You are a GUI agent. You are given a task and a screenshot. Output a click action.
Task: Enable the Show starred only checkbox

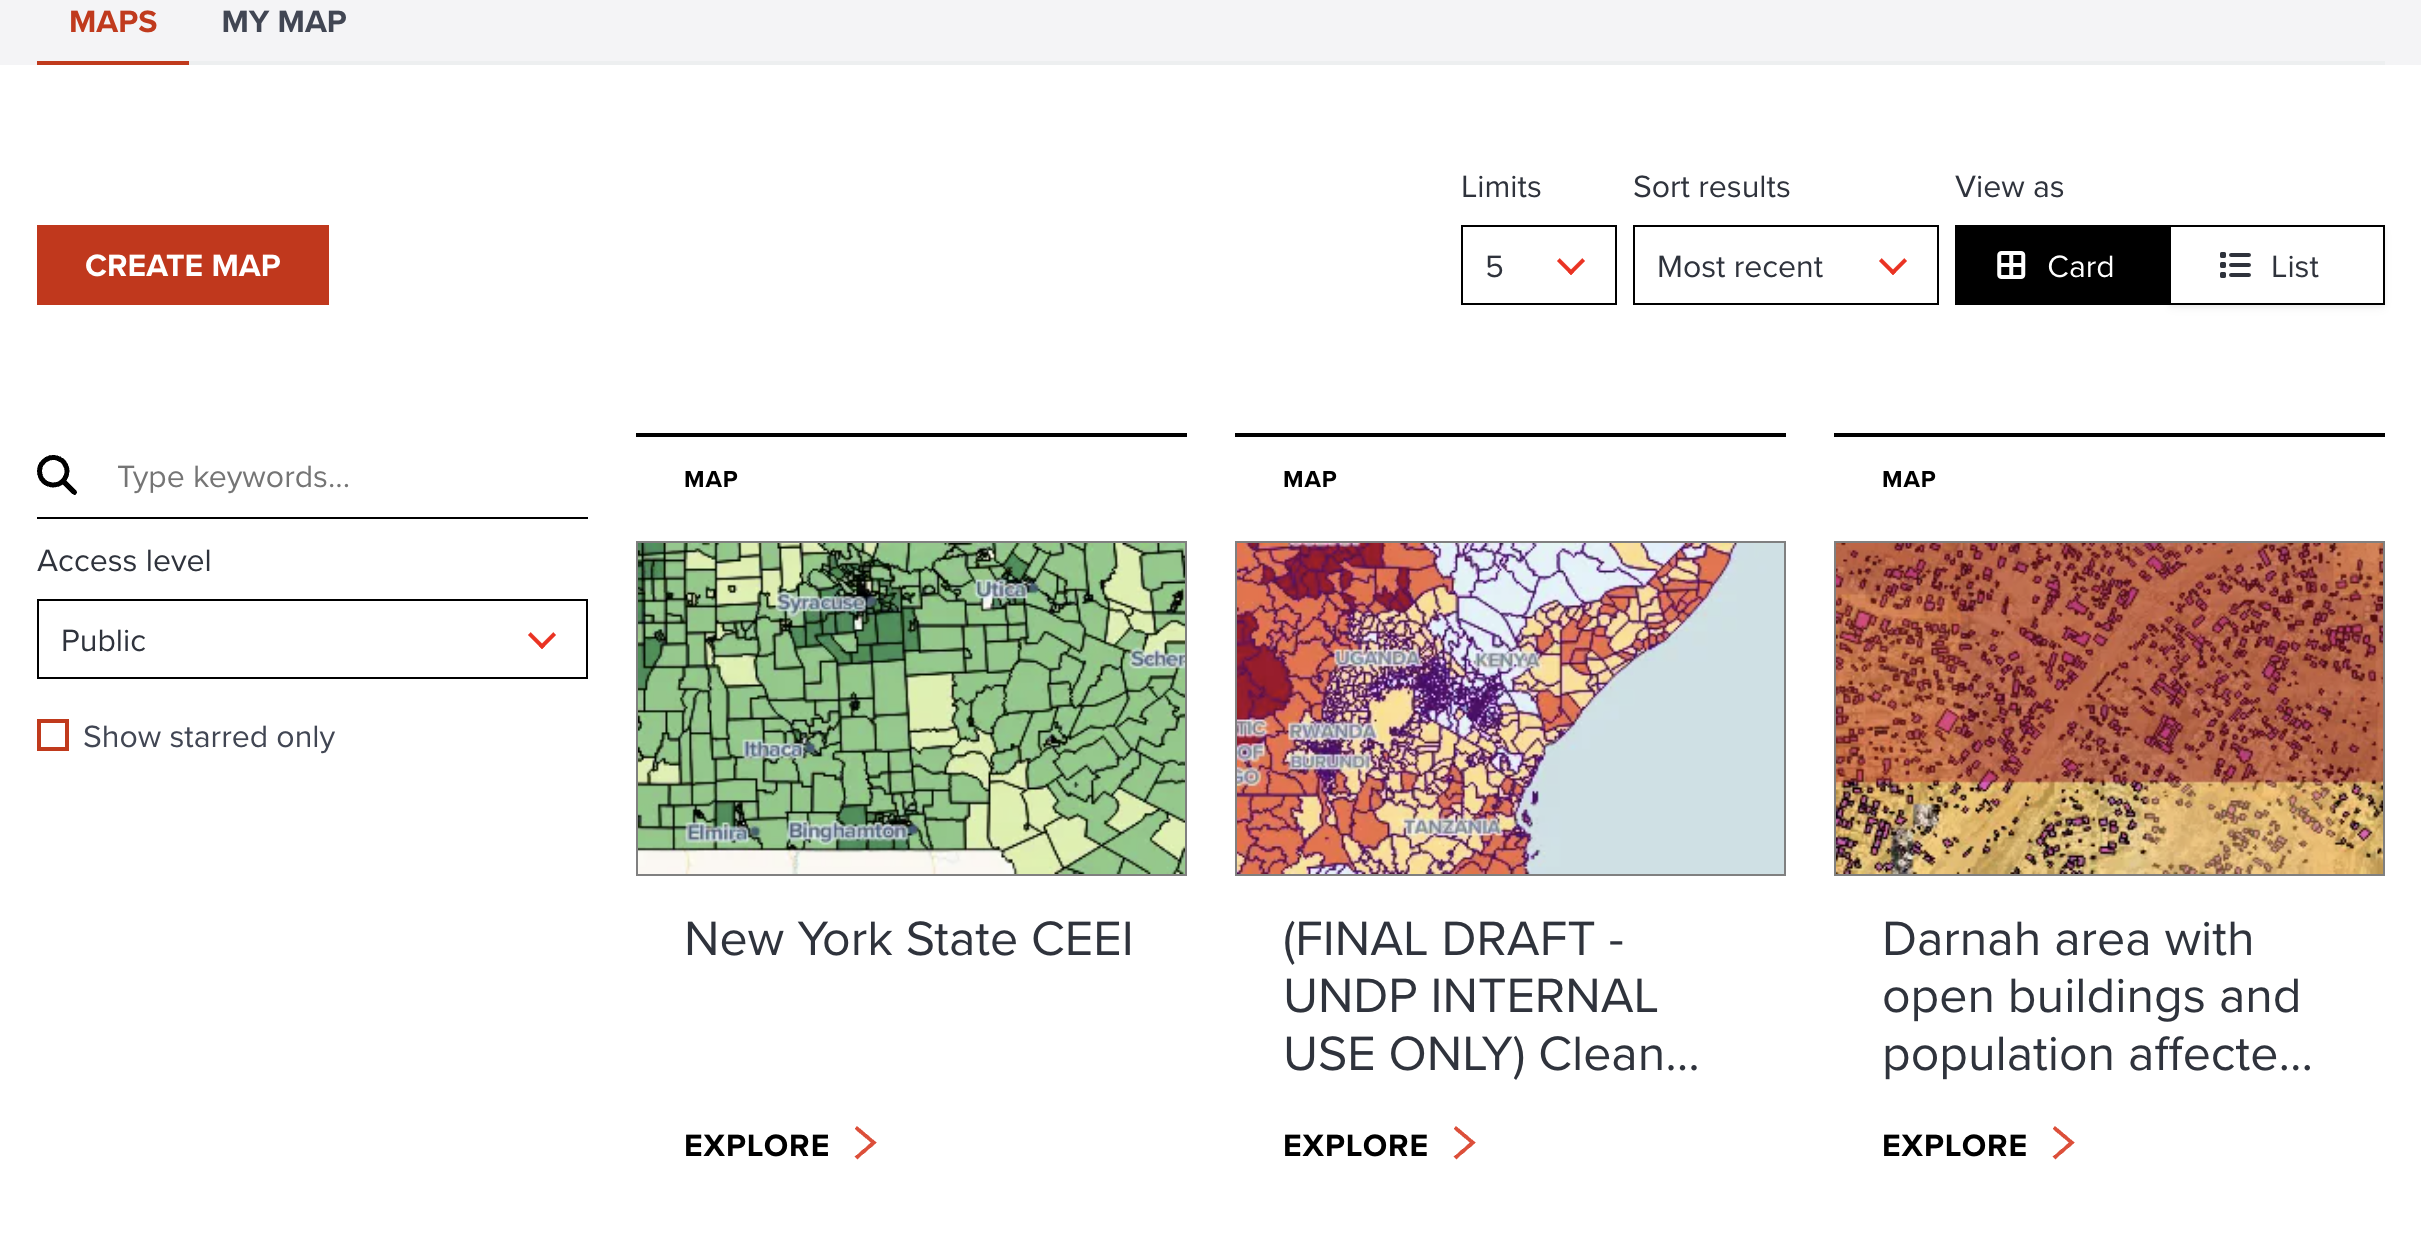(x=53, y=736)
